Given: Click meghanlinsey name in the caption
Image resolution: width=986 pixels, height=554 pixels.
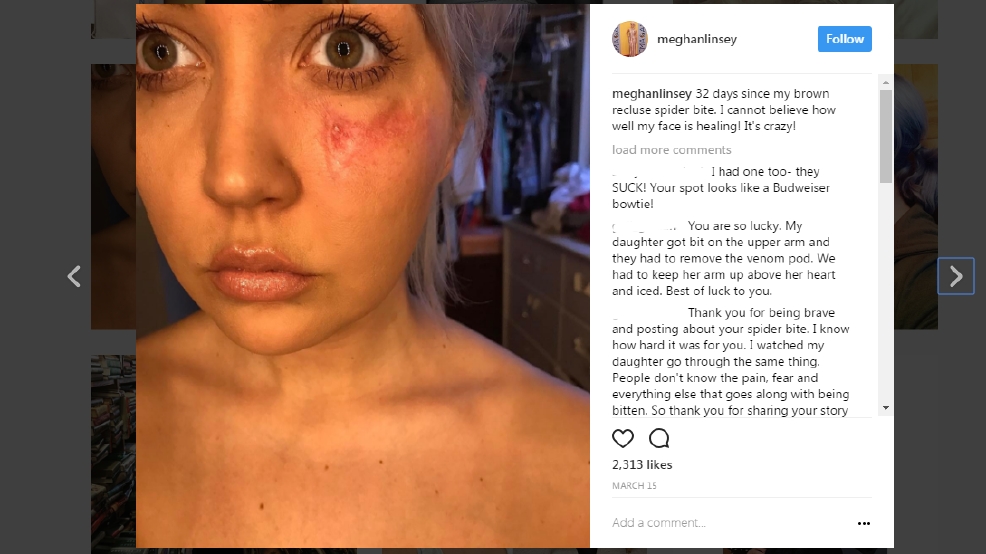Looking at the screenshot, I should (x=651, y=94).
